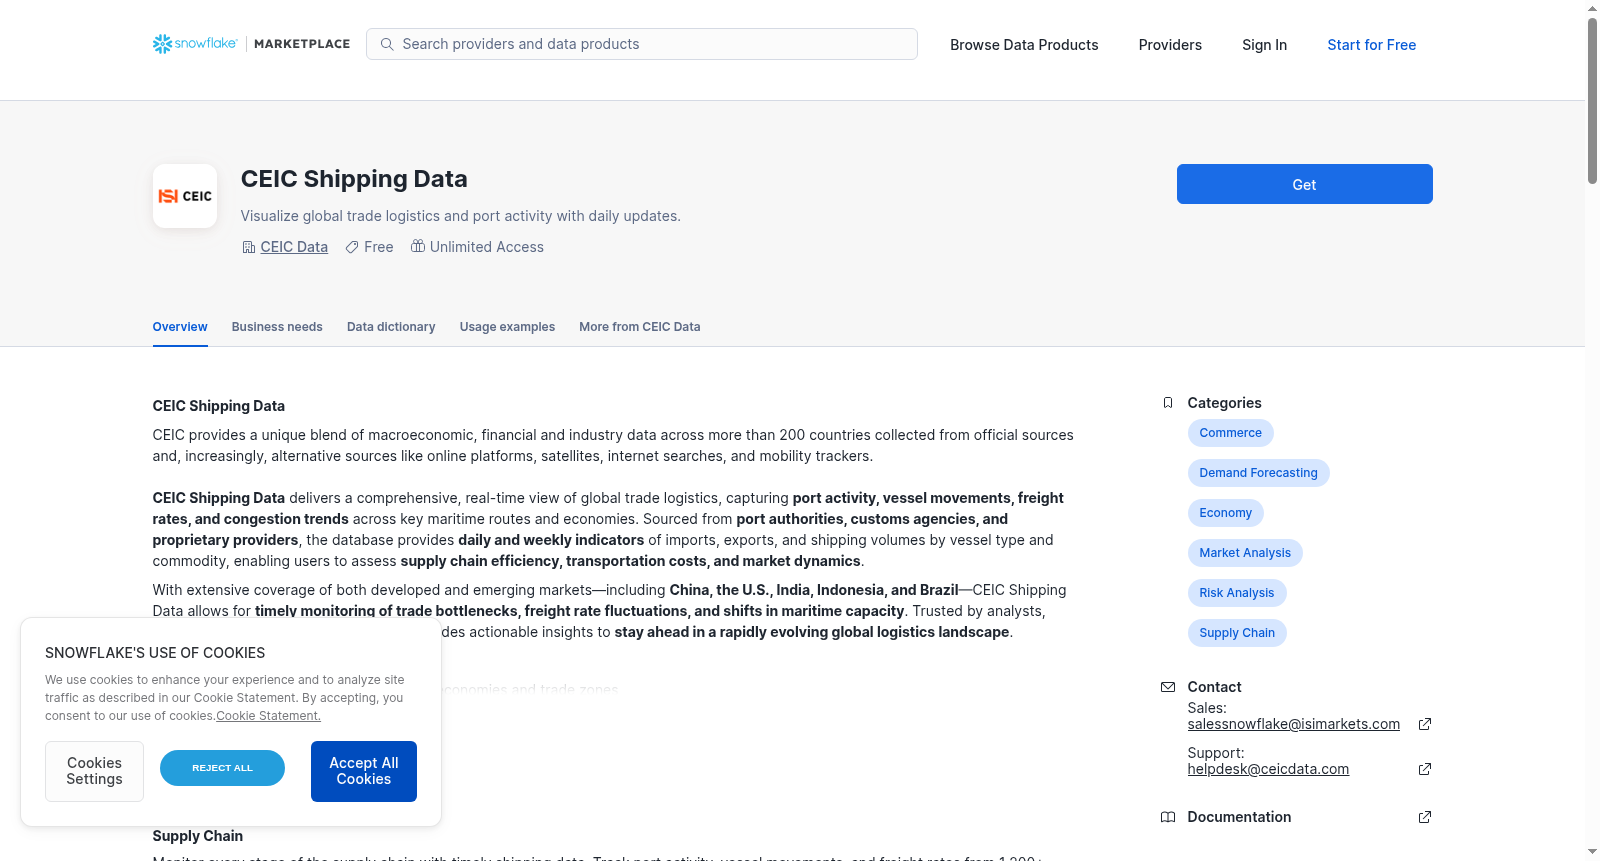The height and width of the screenshot is (861, 1600).
Task: Email salessnowflake@isimarkets.com link
Action: pos(1293,724)
